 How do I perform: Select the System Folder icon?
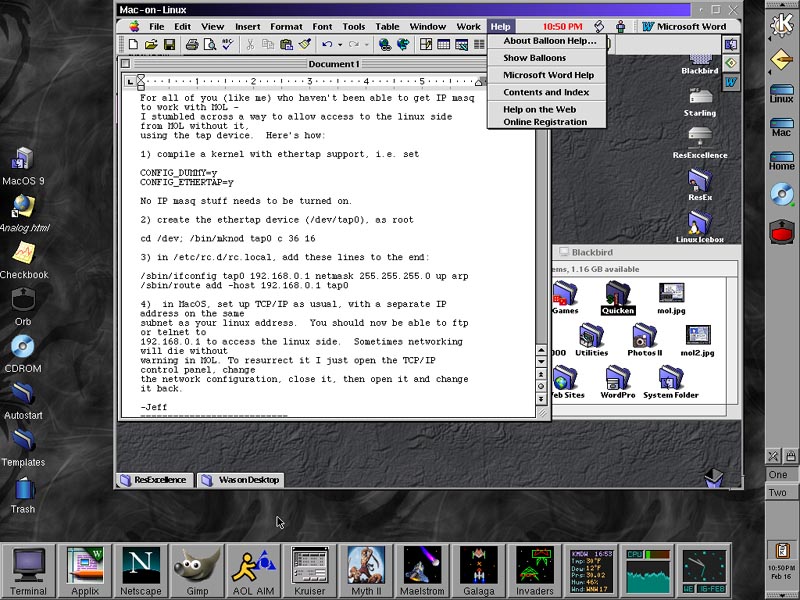671,382
